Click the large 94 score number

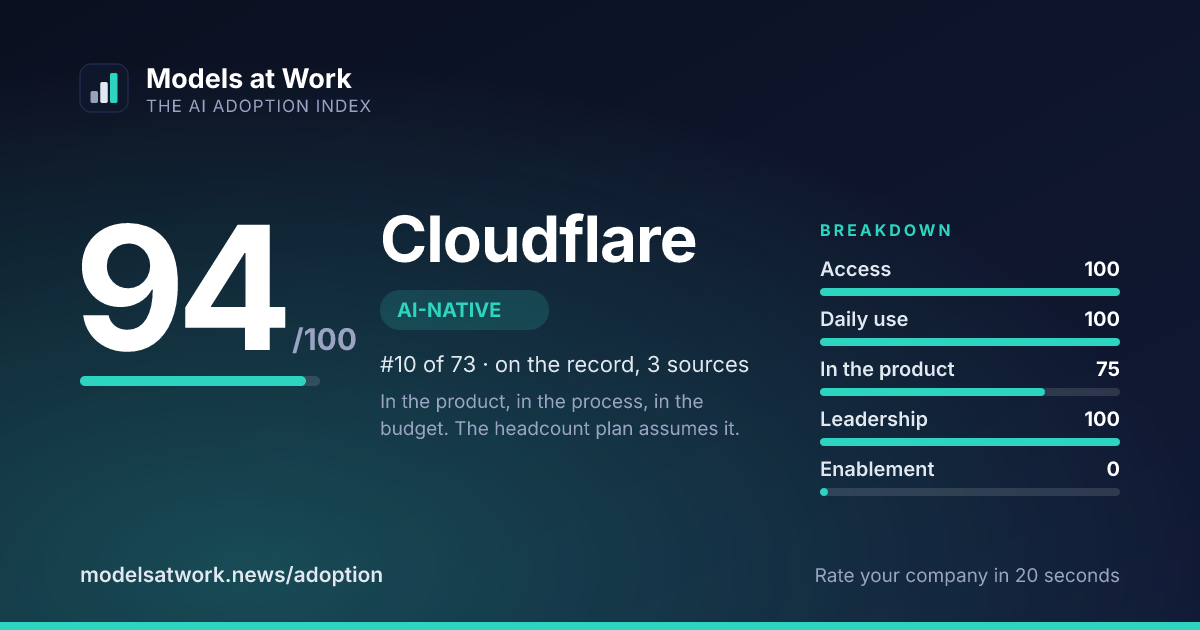click(181, 288)
